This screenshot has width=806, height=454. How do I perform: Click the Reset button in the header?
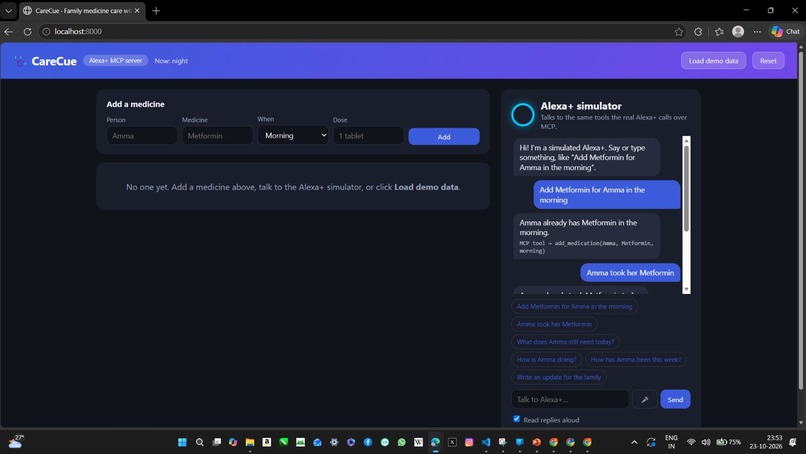[x=768, y=61]
